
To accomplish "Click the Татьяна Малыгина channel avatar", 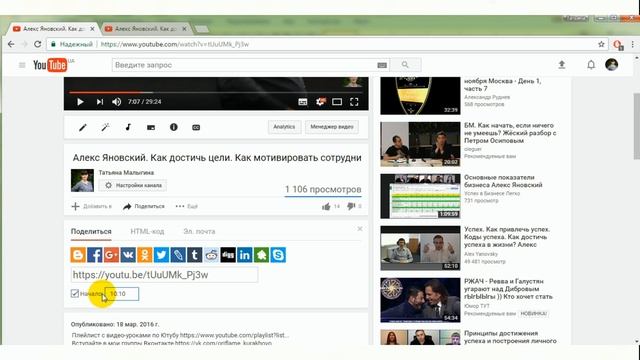I will pos(82,180).
